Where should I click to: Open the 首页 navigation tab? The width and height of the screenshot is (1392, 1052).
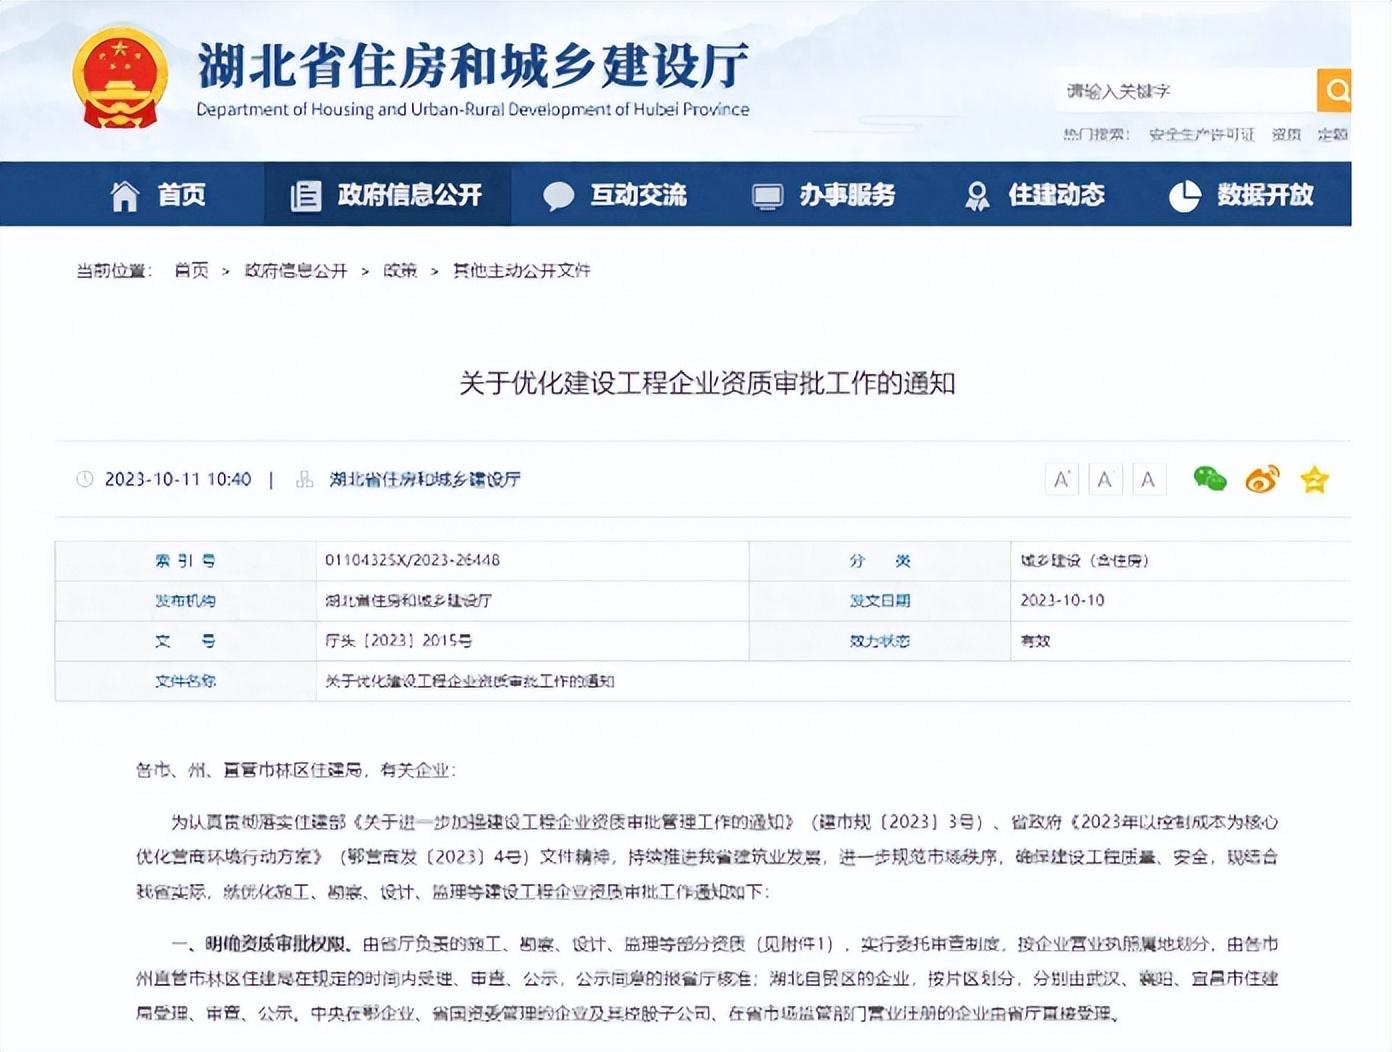(x=158, y=195)
